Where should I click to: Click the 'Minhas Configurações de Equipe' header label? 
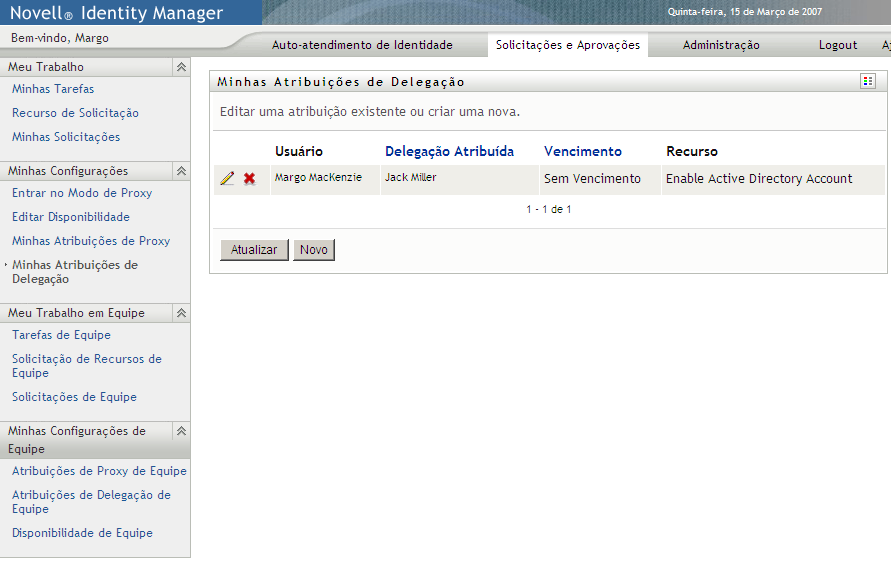tap(77, 440)
